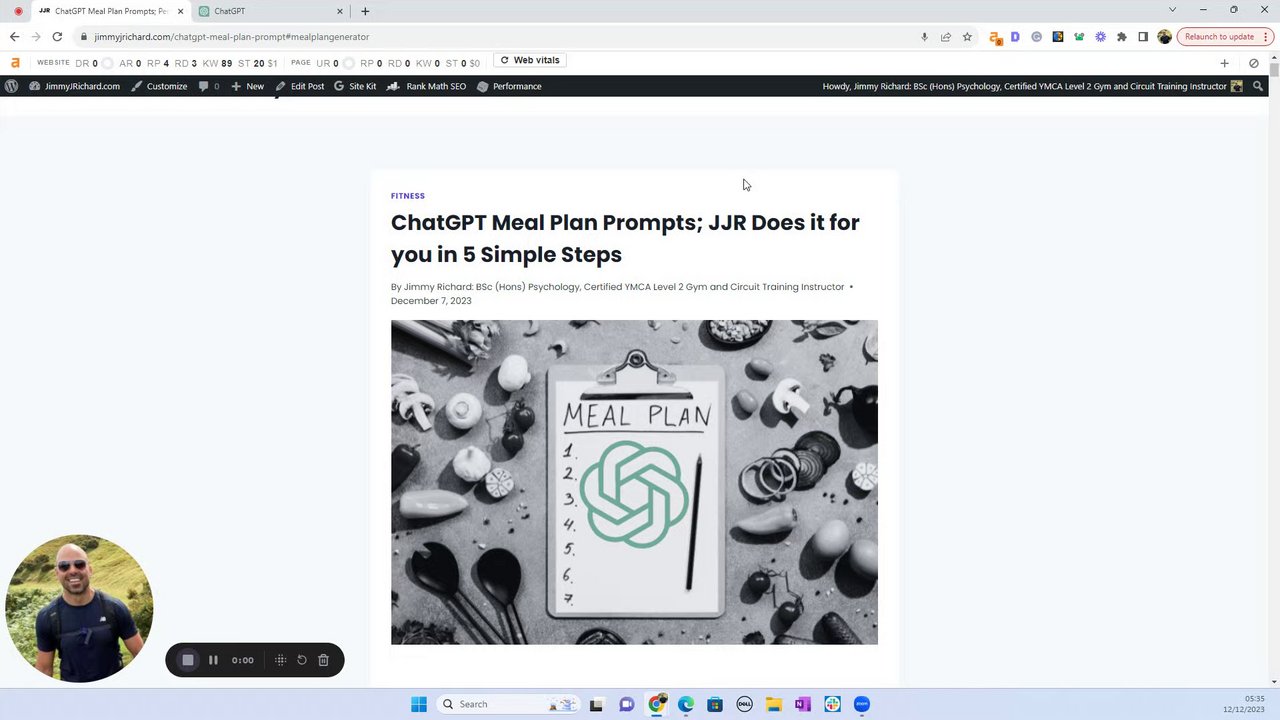This screenshot has width=1280, height=720.
Task: Open Microsoft Edge from the taskbar
Action: [685, 704]
